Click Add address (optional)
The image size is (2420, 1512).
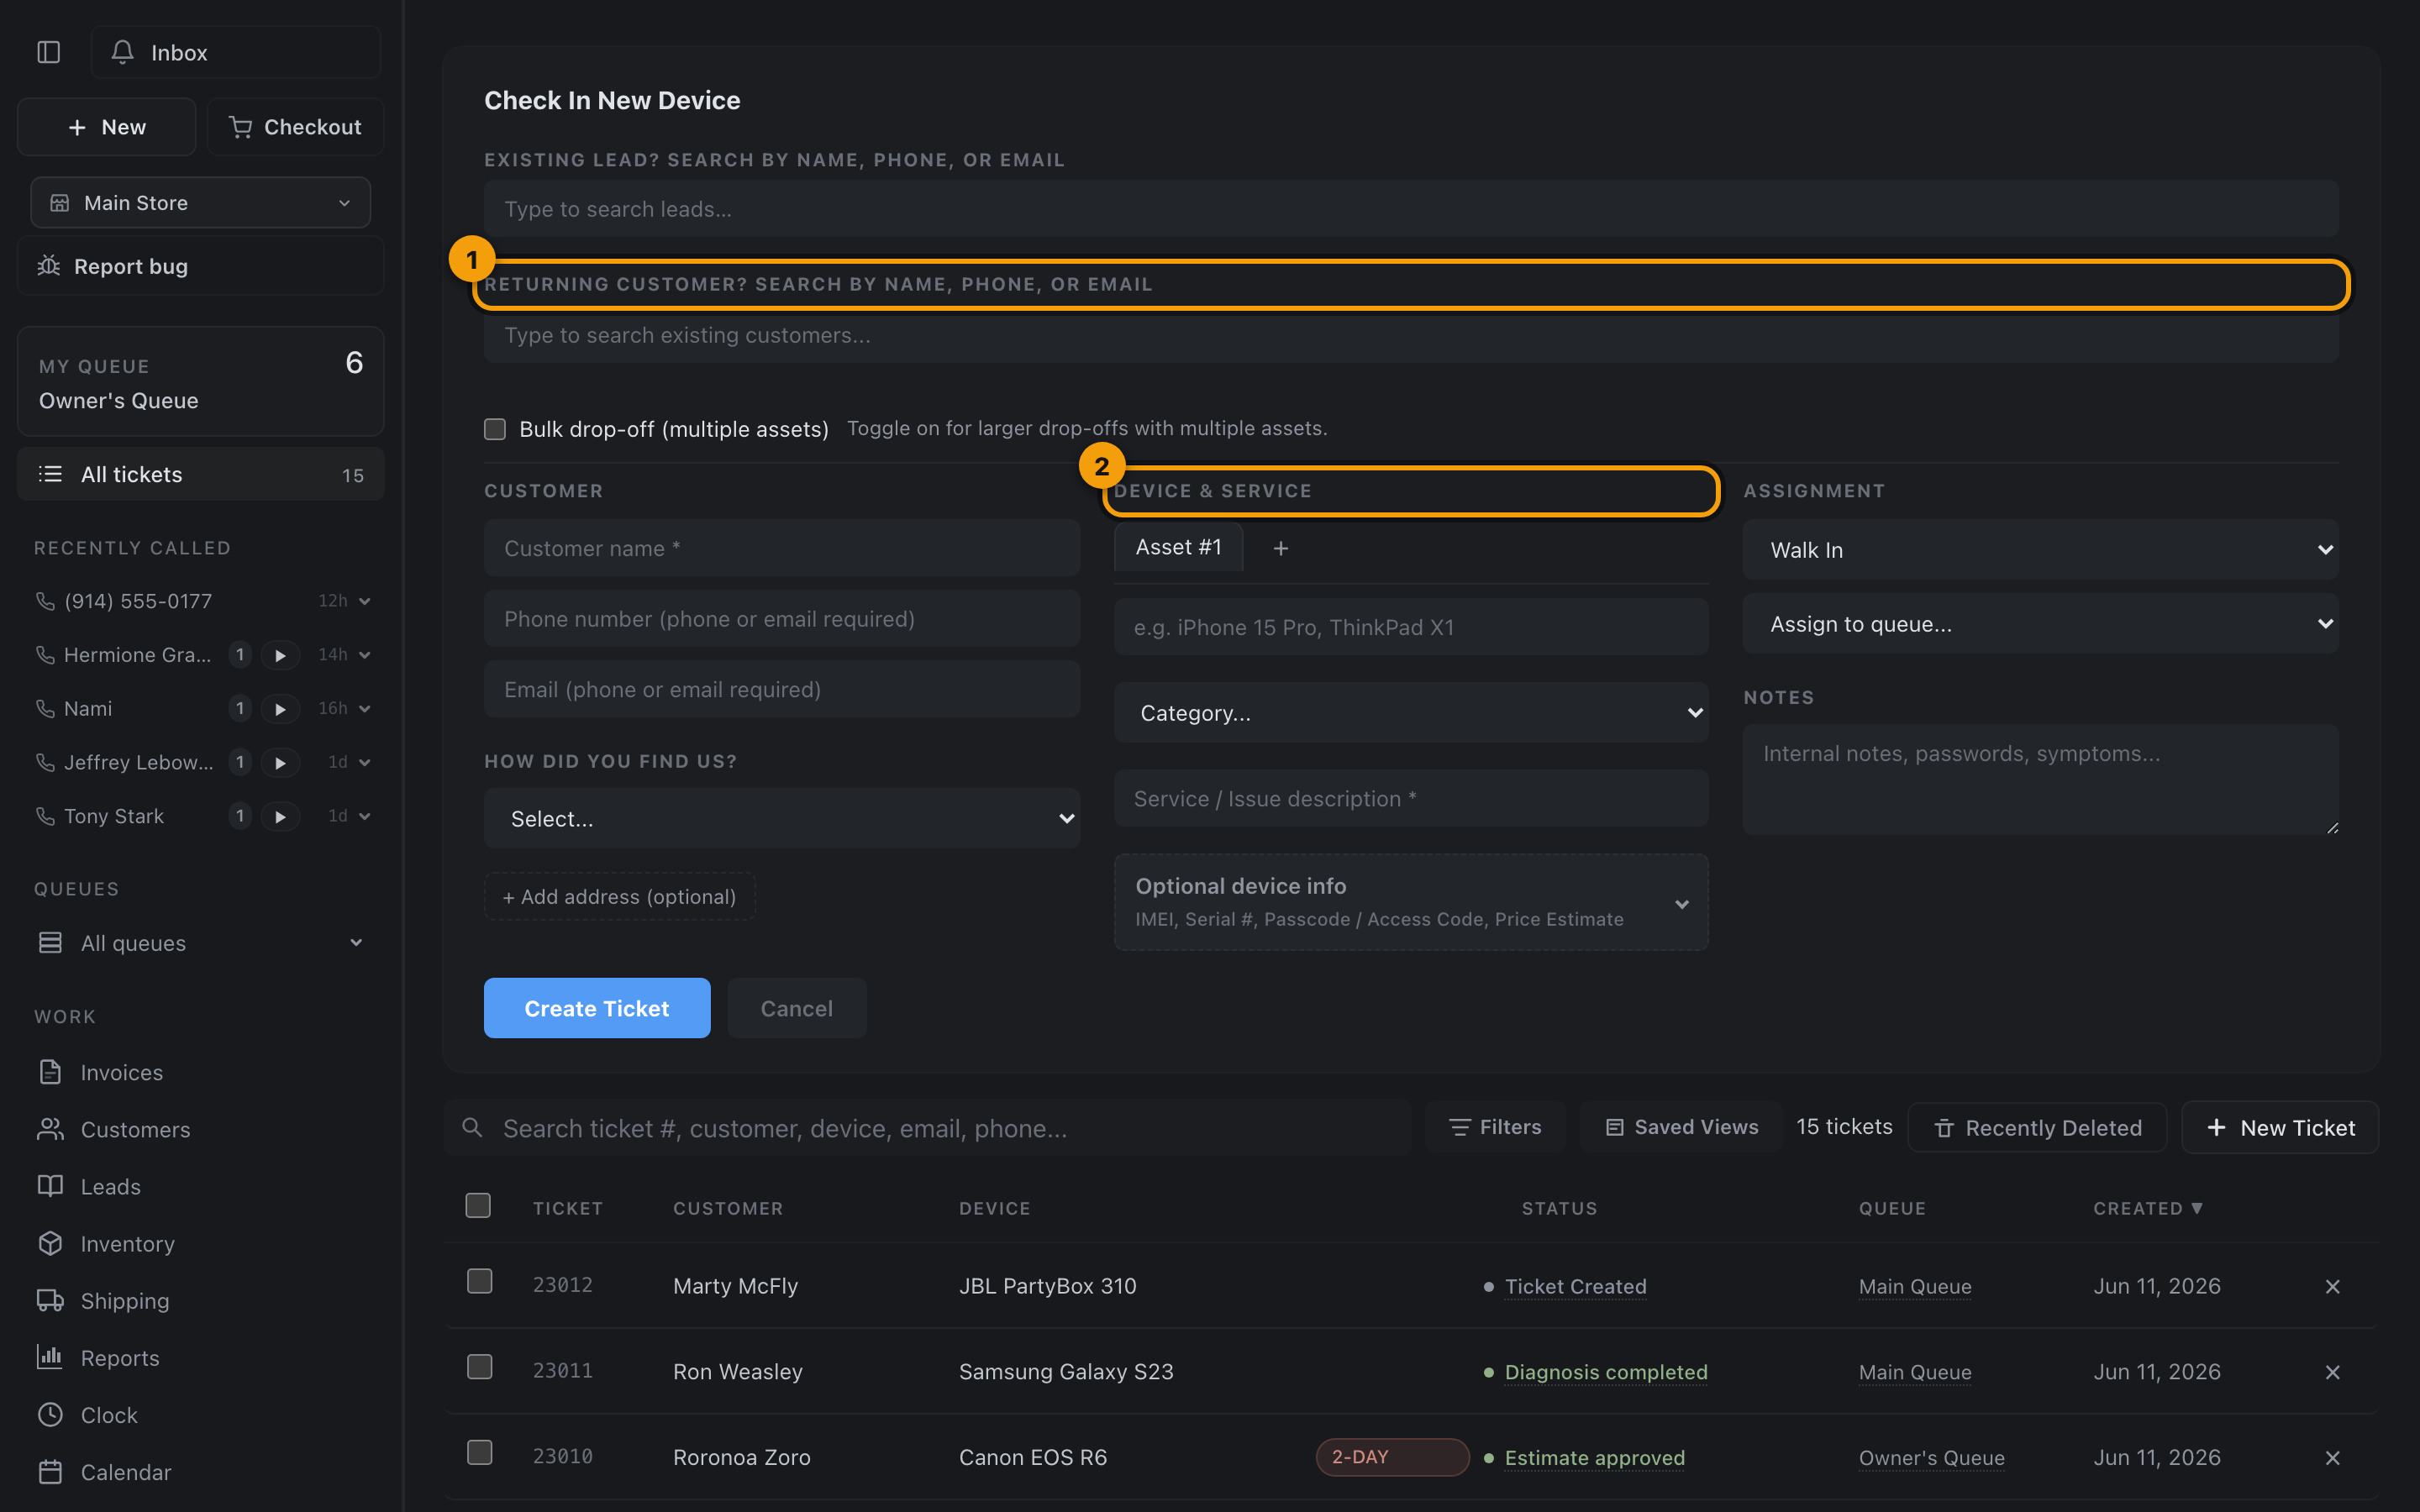(x=619, y=897)
